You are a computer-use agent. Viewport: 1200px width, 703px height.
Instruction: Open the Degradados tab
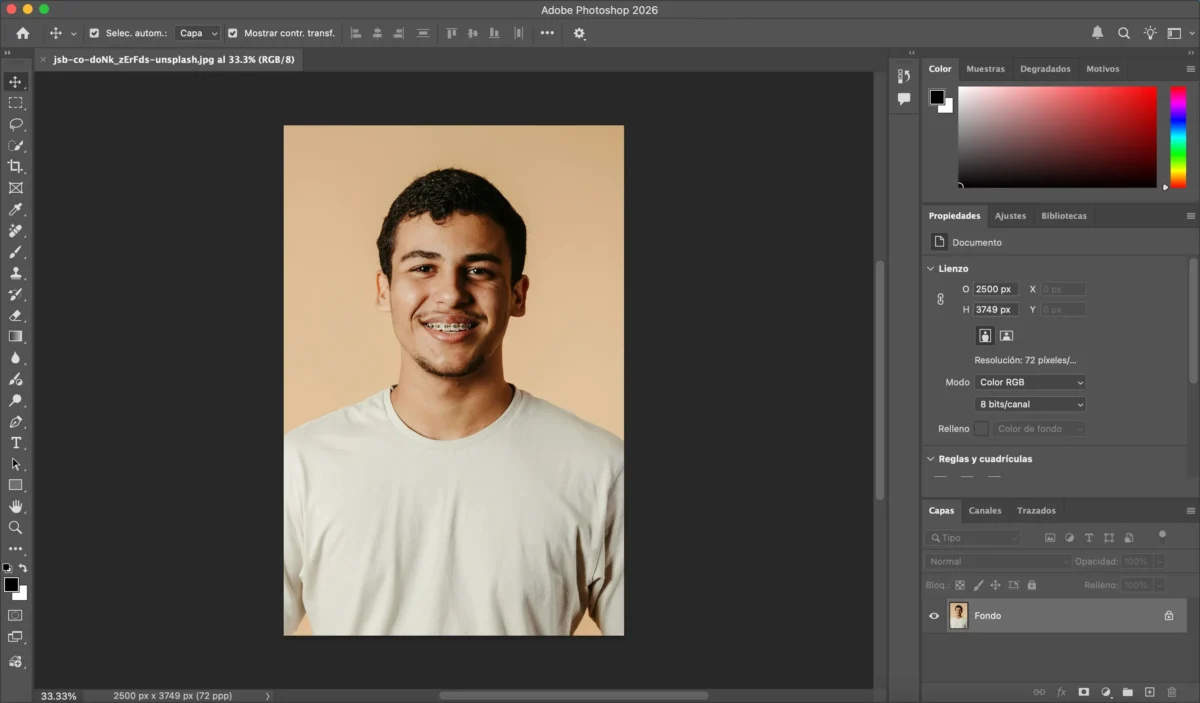[1045, 69]
